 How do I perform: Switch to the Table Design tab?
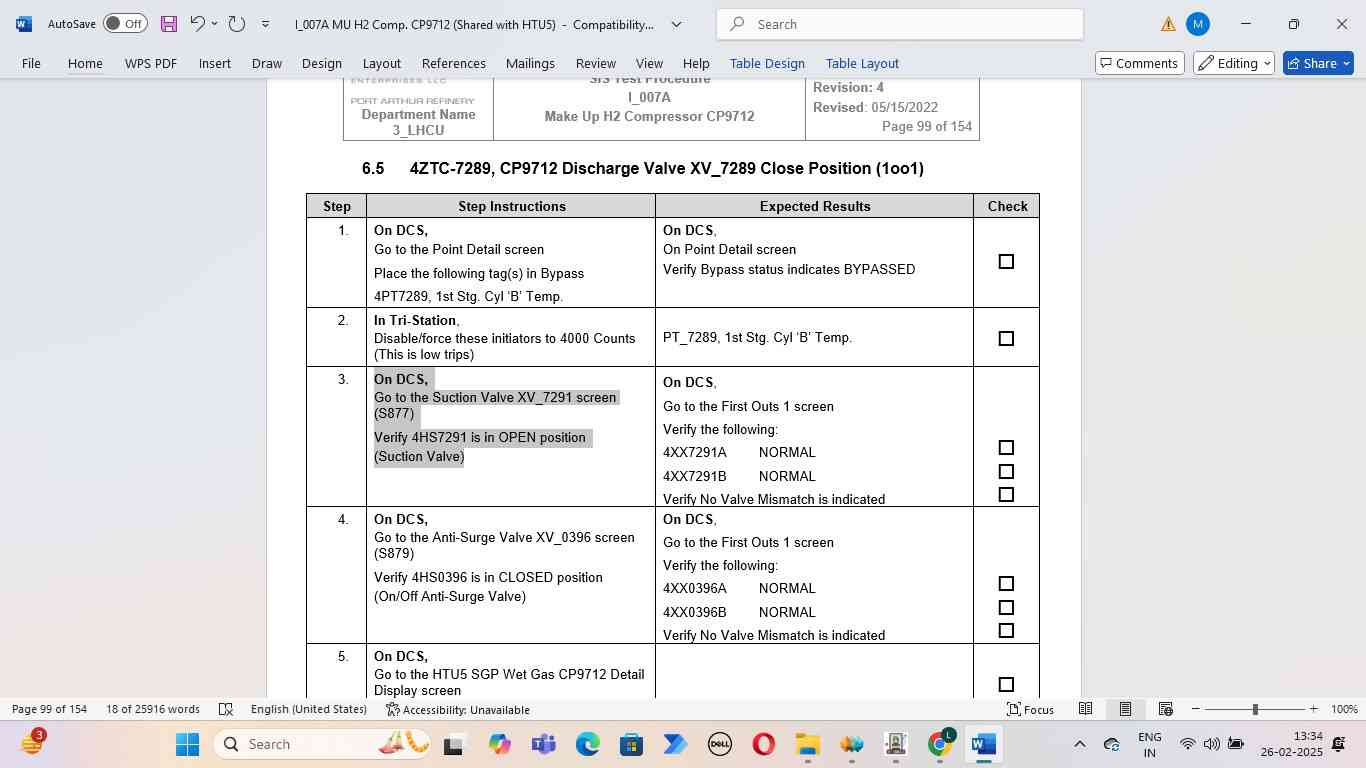point(767,63)
